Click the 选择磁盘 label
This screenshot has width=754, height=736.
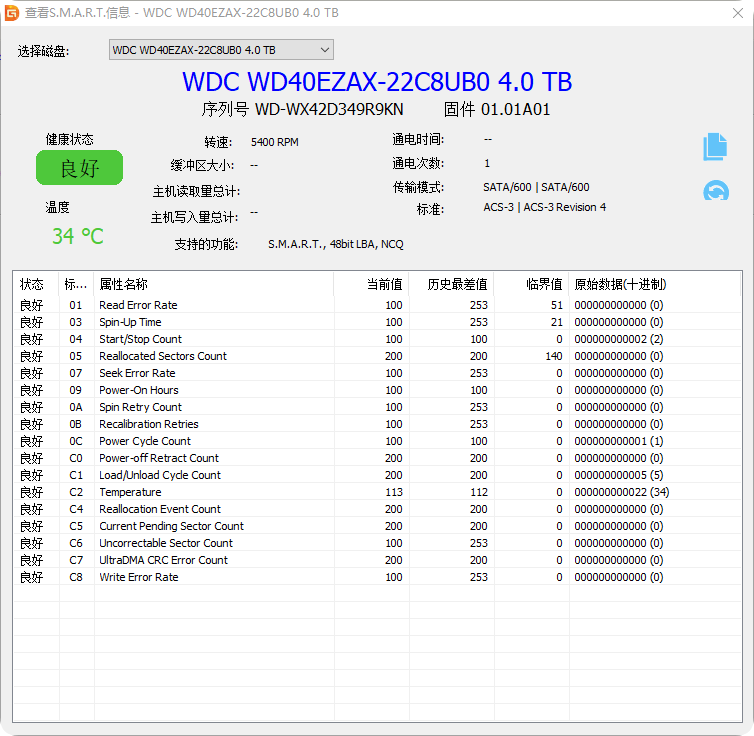pos(43,51)
